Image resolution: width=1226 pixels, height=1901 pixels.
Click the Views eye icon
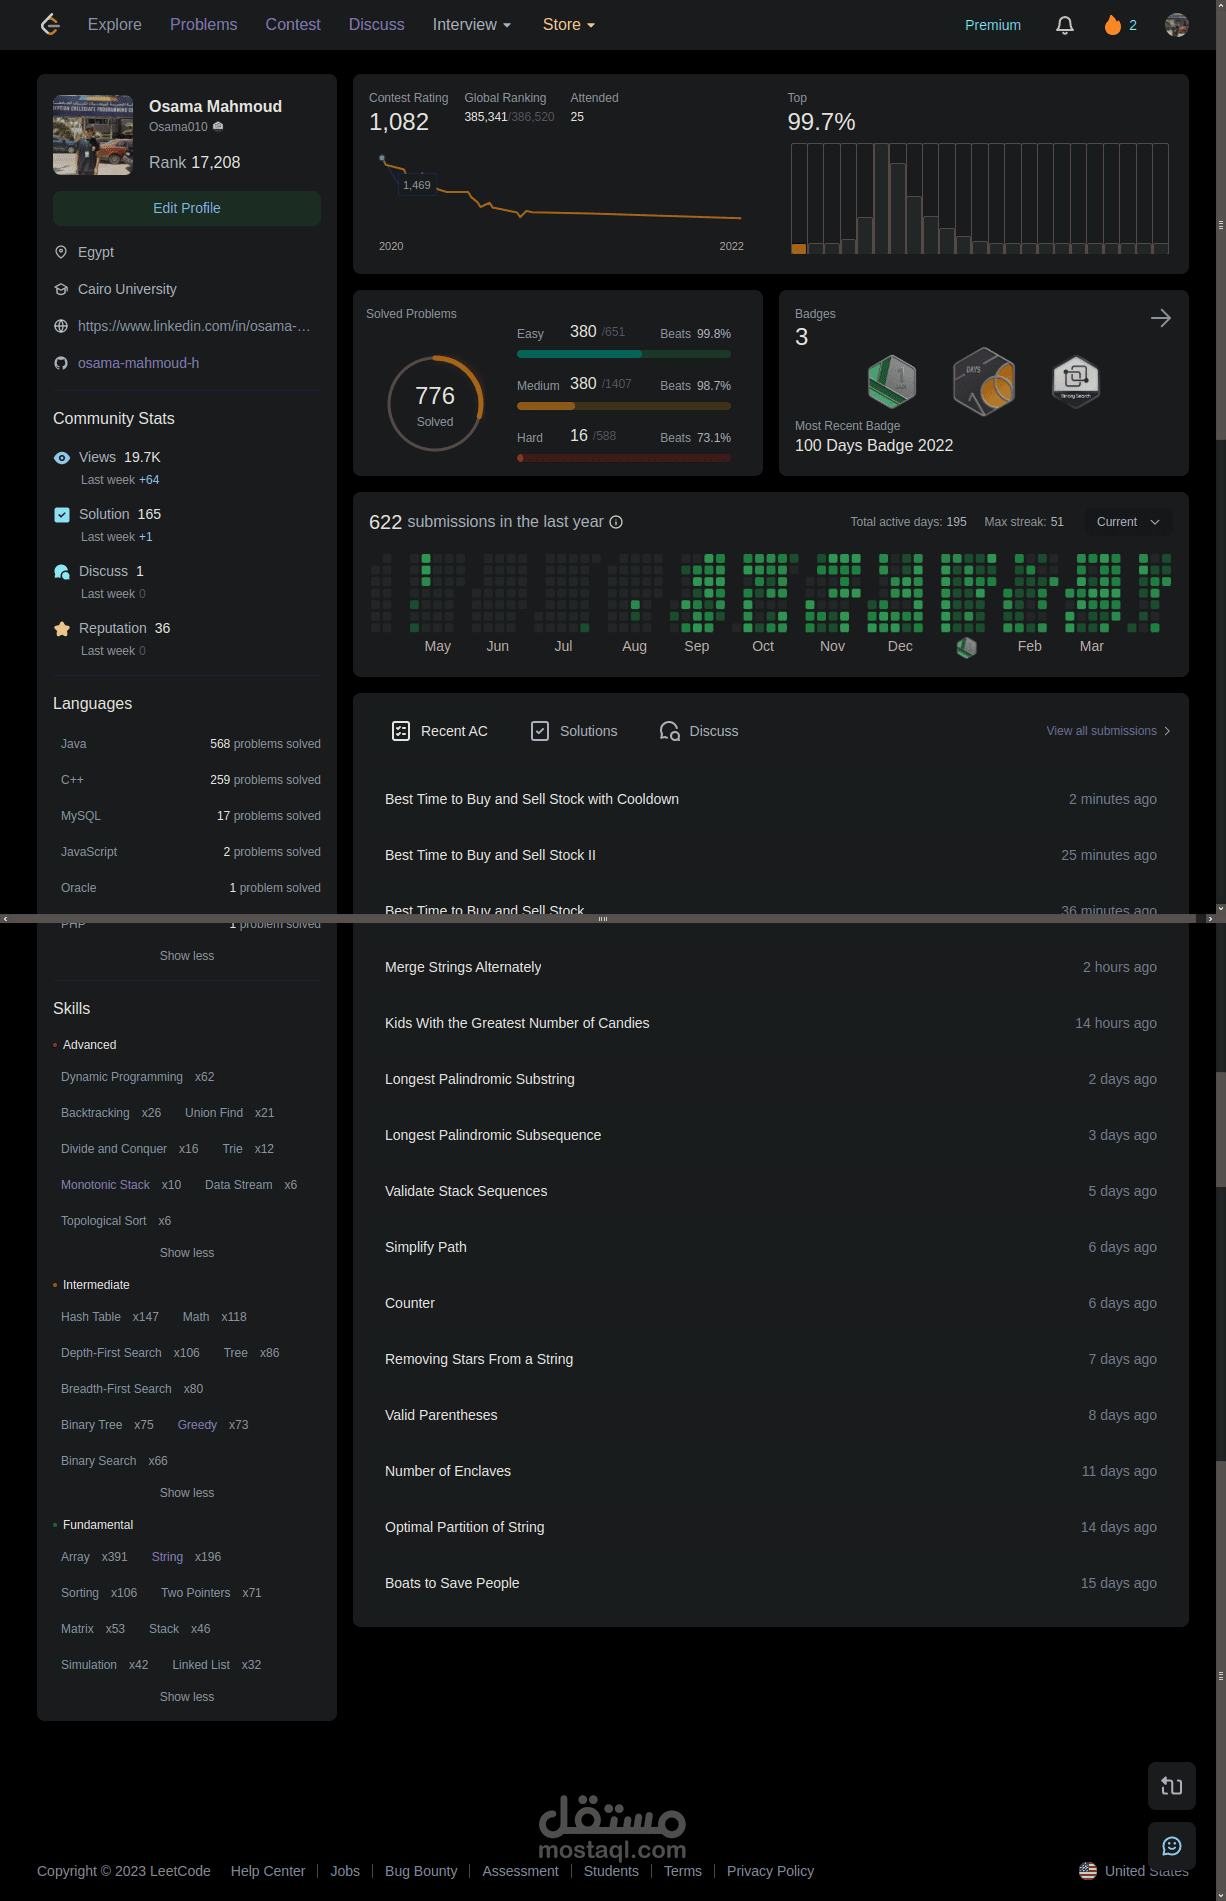[x=62, y=457]
